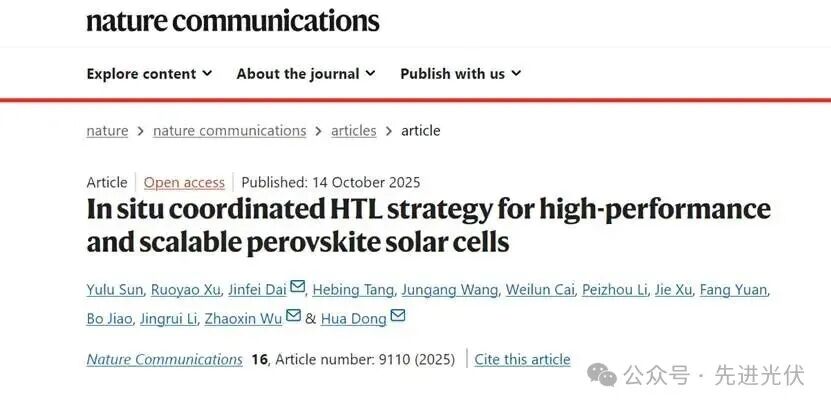Click the italic Nature Communications journal link
The image size is (831, 408).
point(164,359)
